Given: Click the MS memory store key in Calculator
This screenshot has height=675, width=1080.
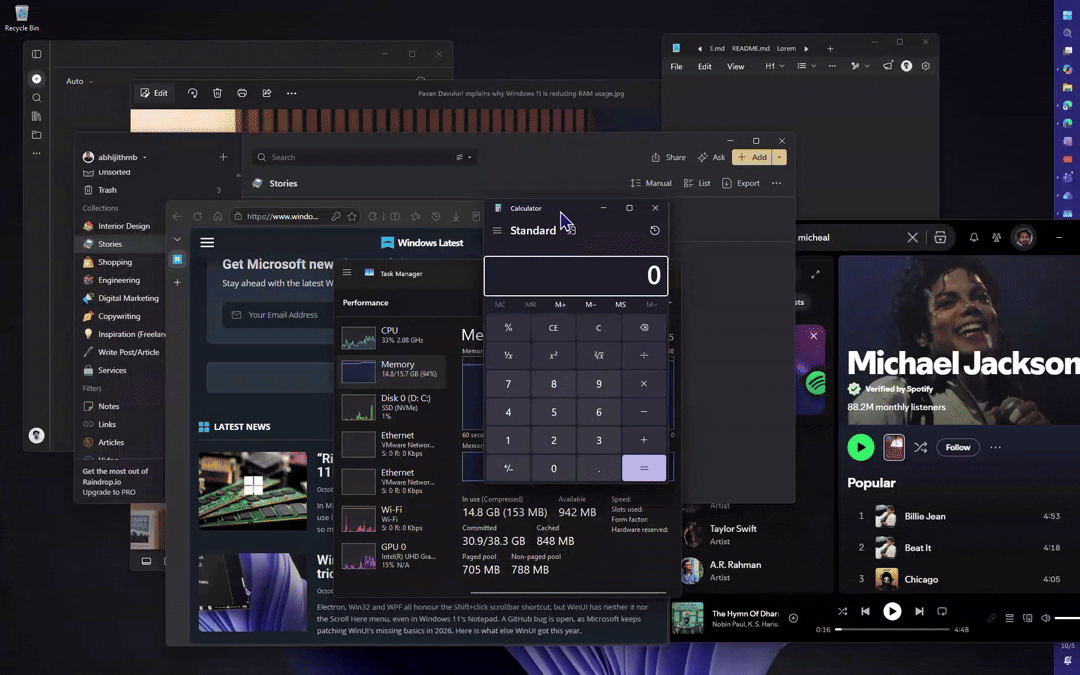Looking at the screenshot, I should [x=621, y=304].
